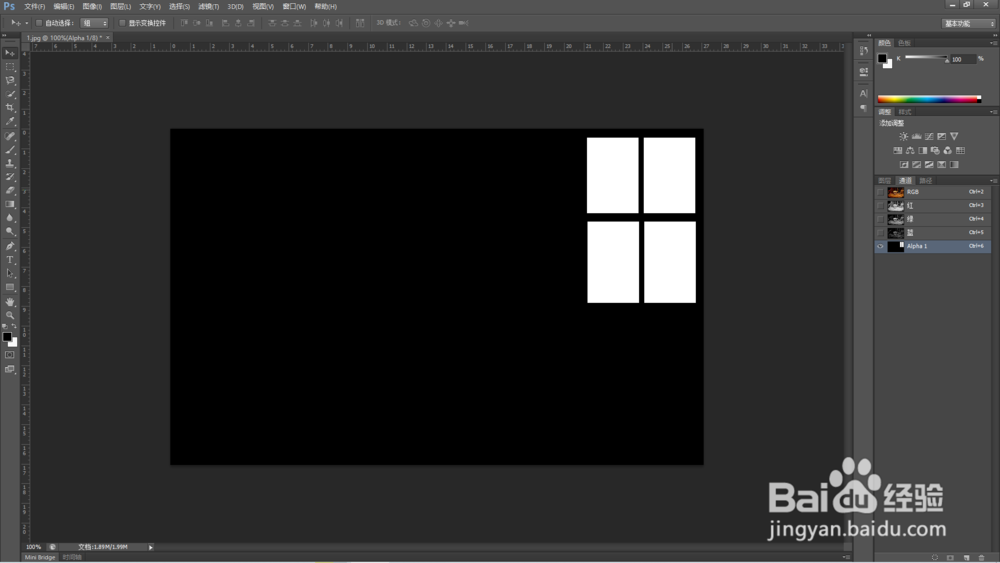Image resolution: width=1000 pixels, height=563 pixels.
Task: Show the Blue channel visibility
Action: tap(880, 232)
